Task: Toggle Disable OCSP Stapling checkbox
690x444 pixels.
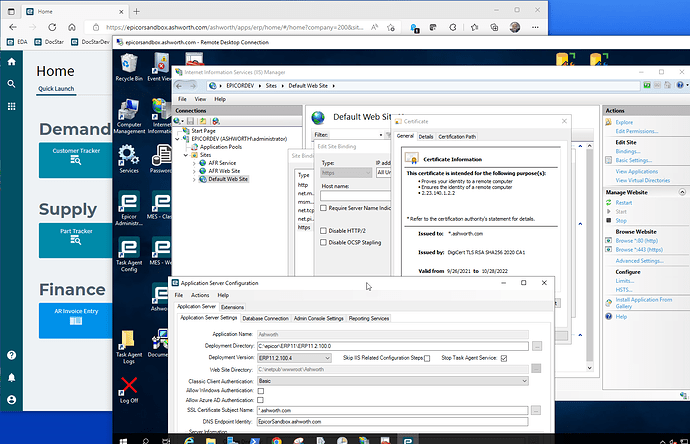Action: (x=323, y=242)
